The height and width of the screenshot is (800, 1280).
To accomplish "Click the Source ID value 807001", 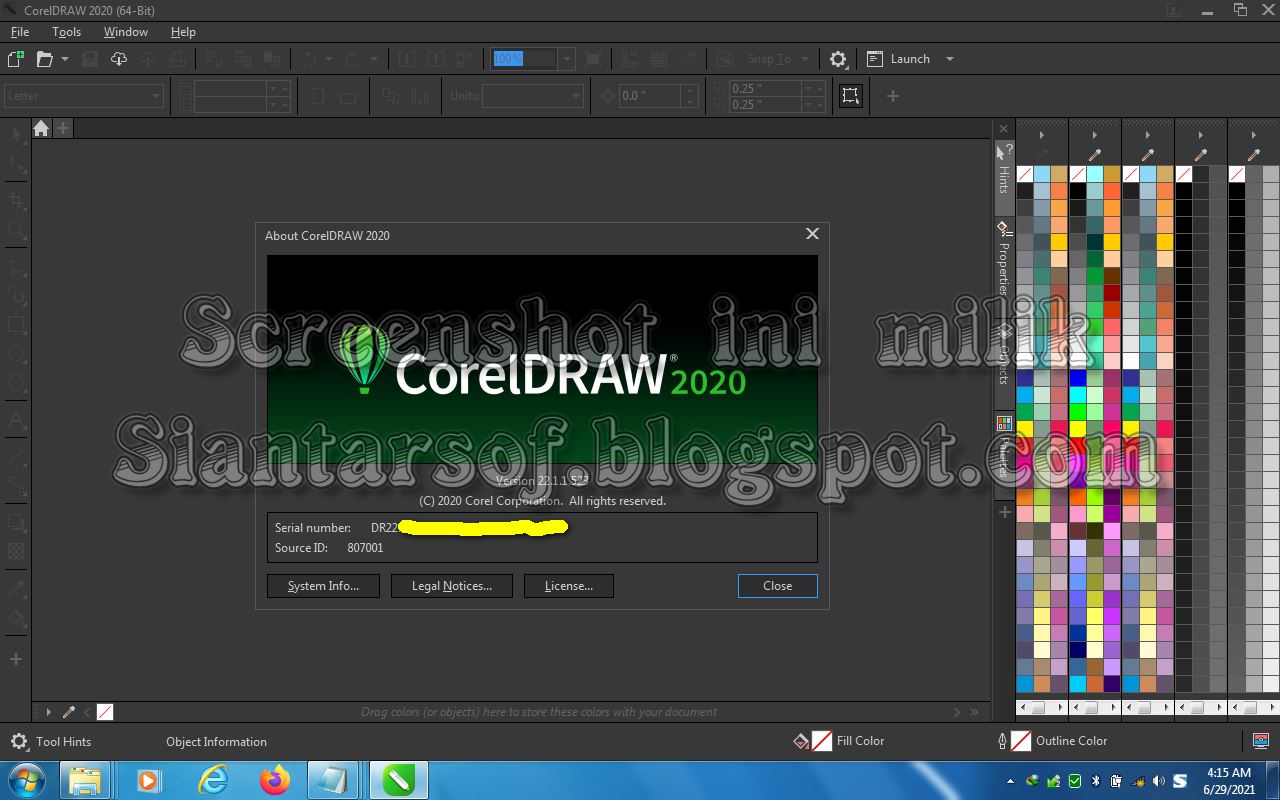I will (x=365, y=548).
